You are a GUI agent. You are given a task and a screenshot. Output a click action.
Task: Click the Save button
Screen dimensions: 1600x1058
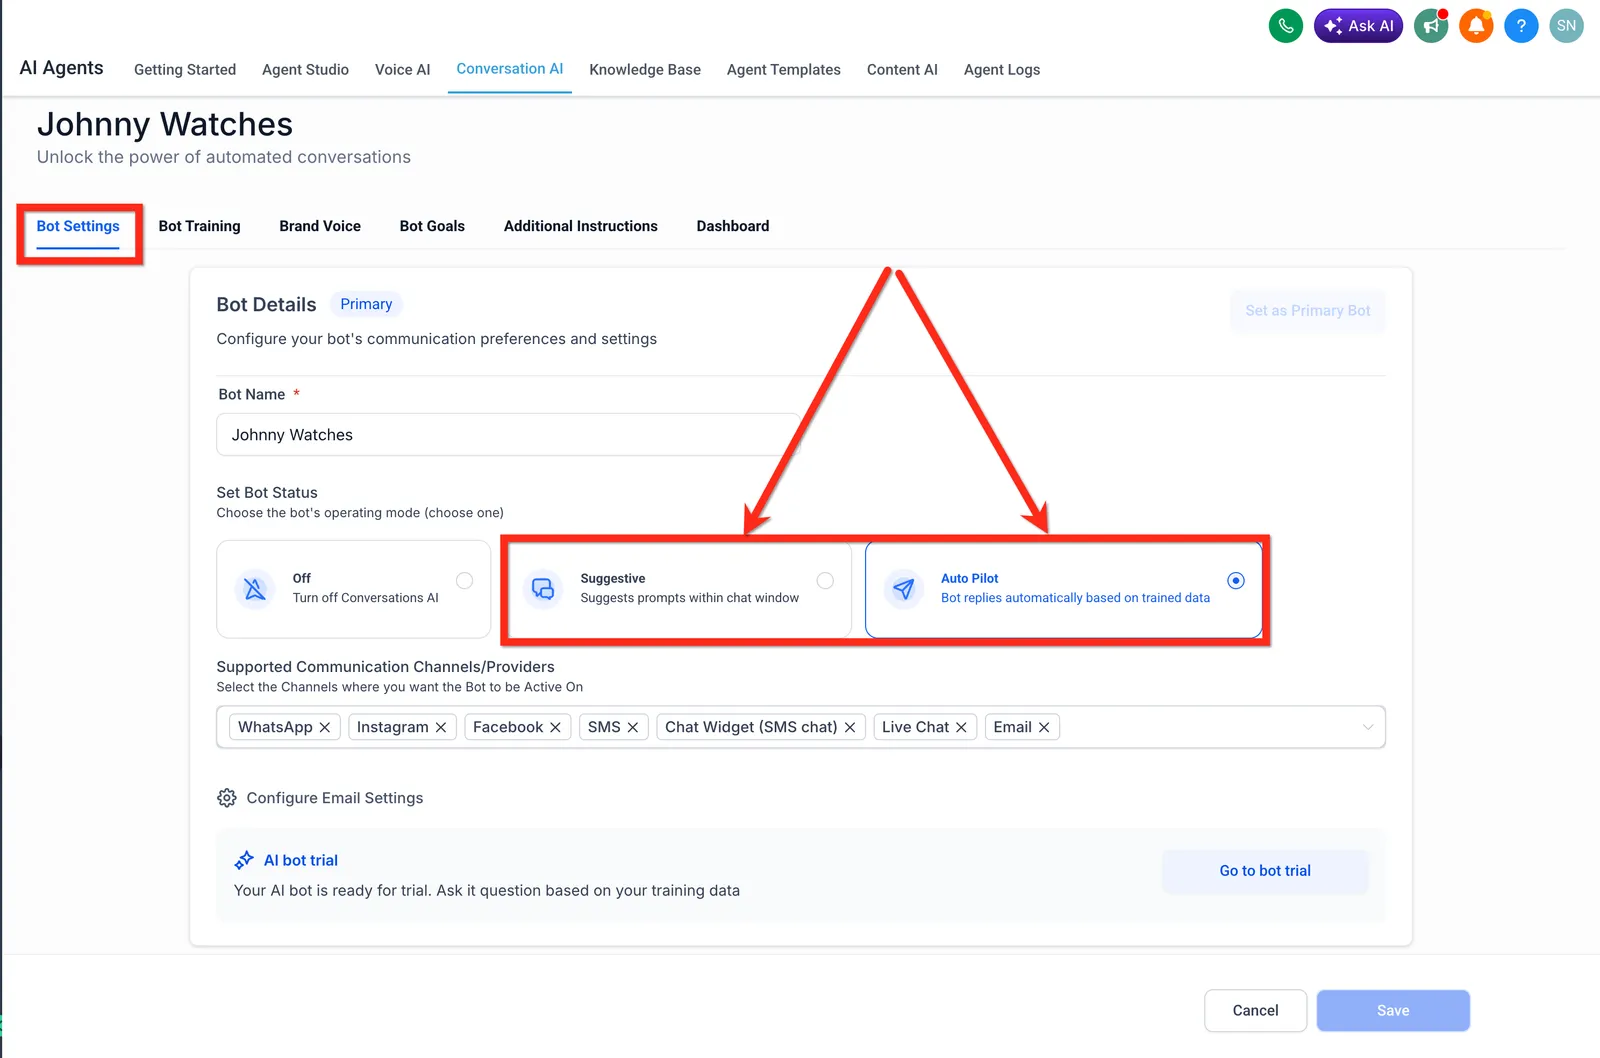click(1393, 1011)
